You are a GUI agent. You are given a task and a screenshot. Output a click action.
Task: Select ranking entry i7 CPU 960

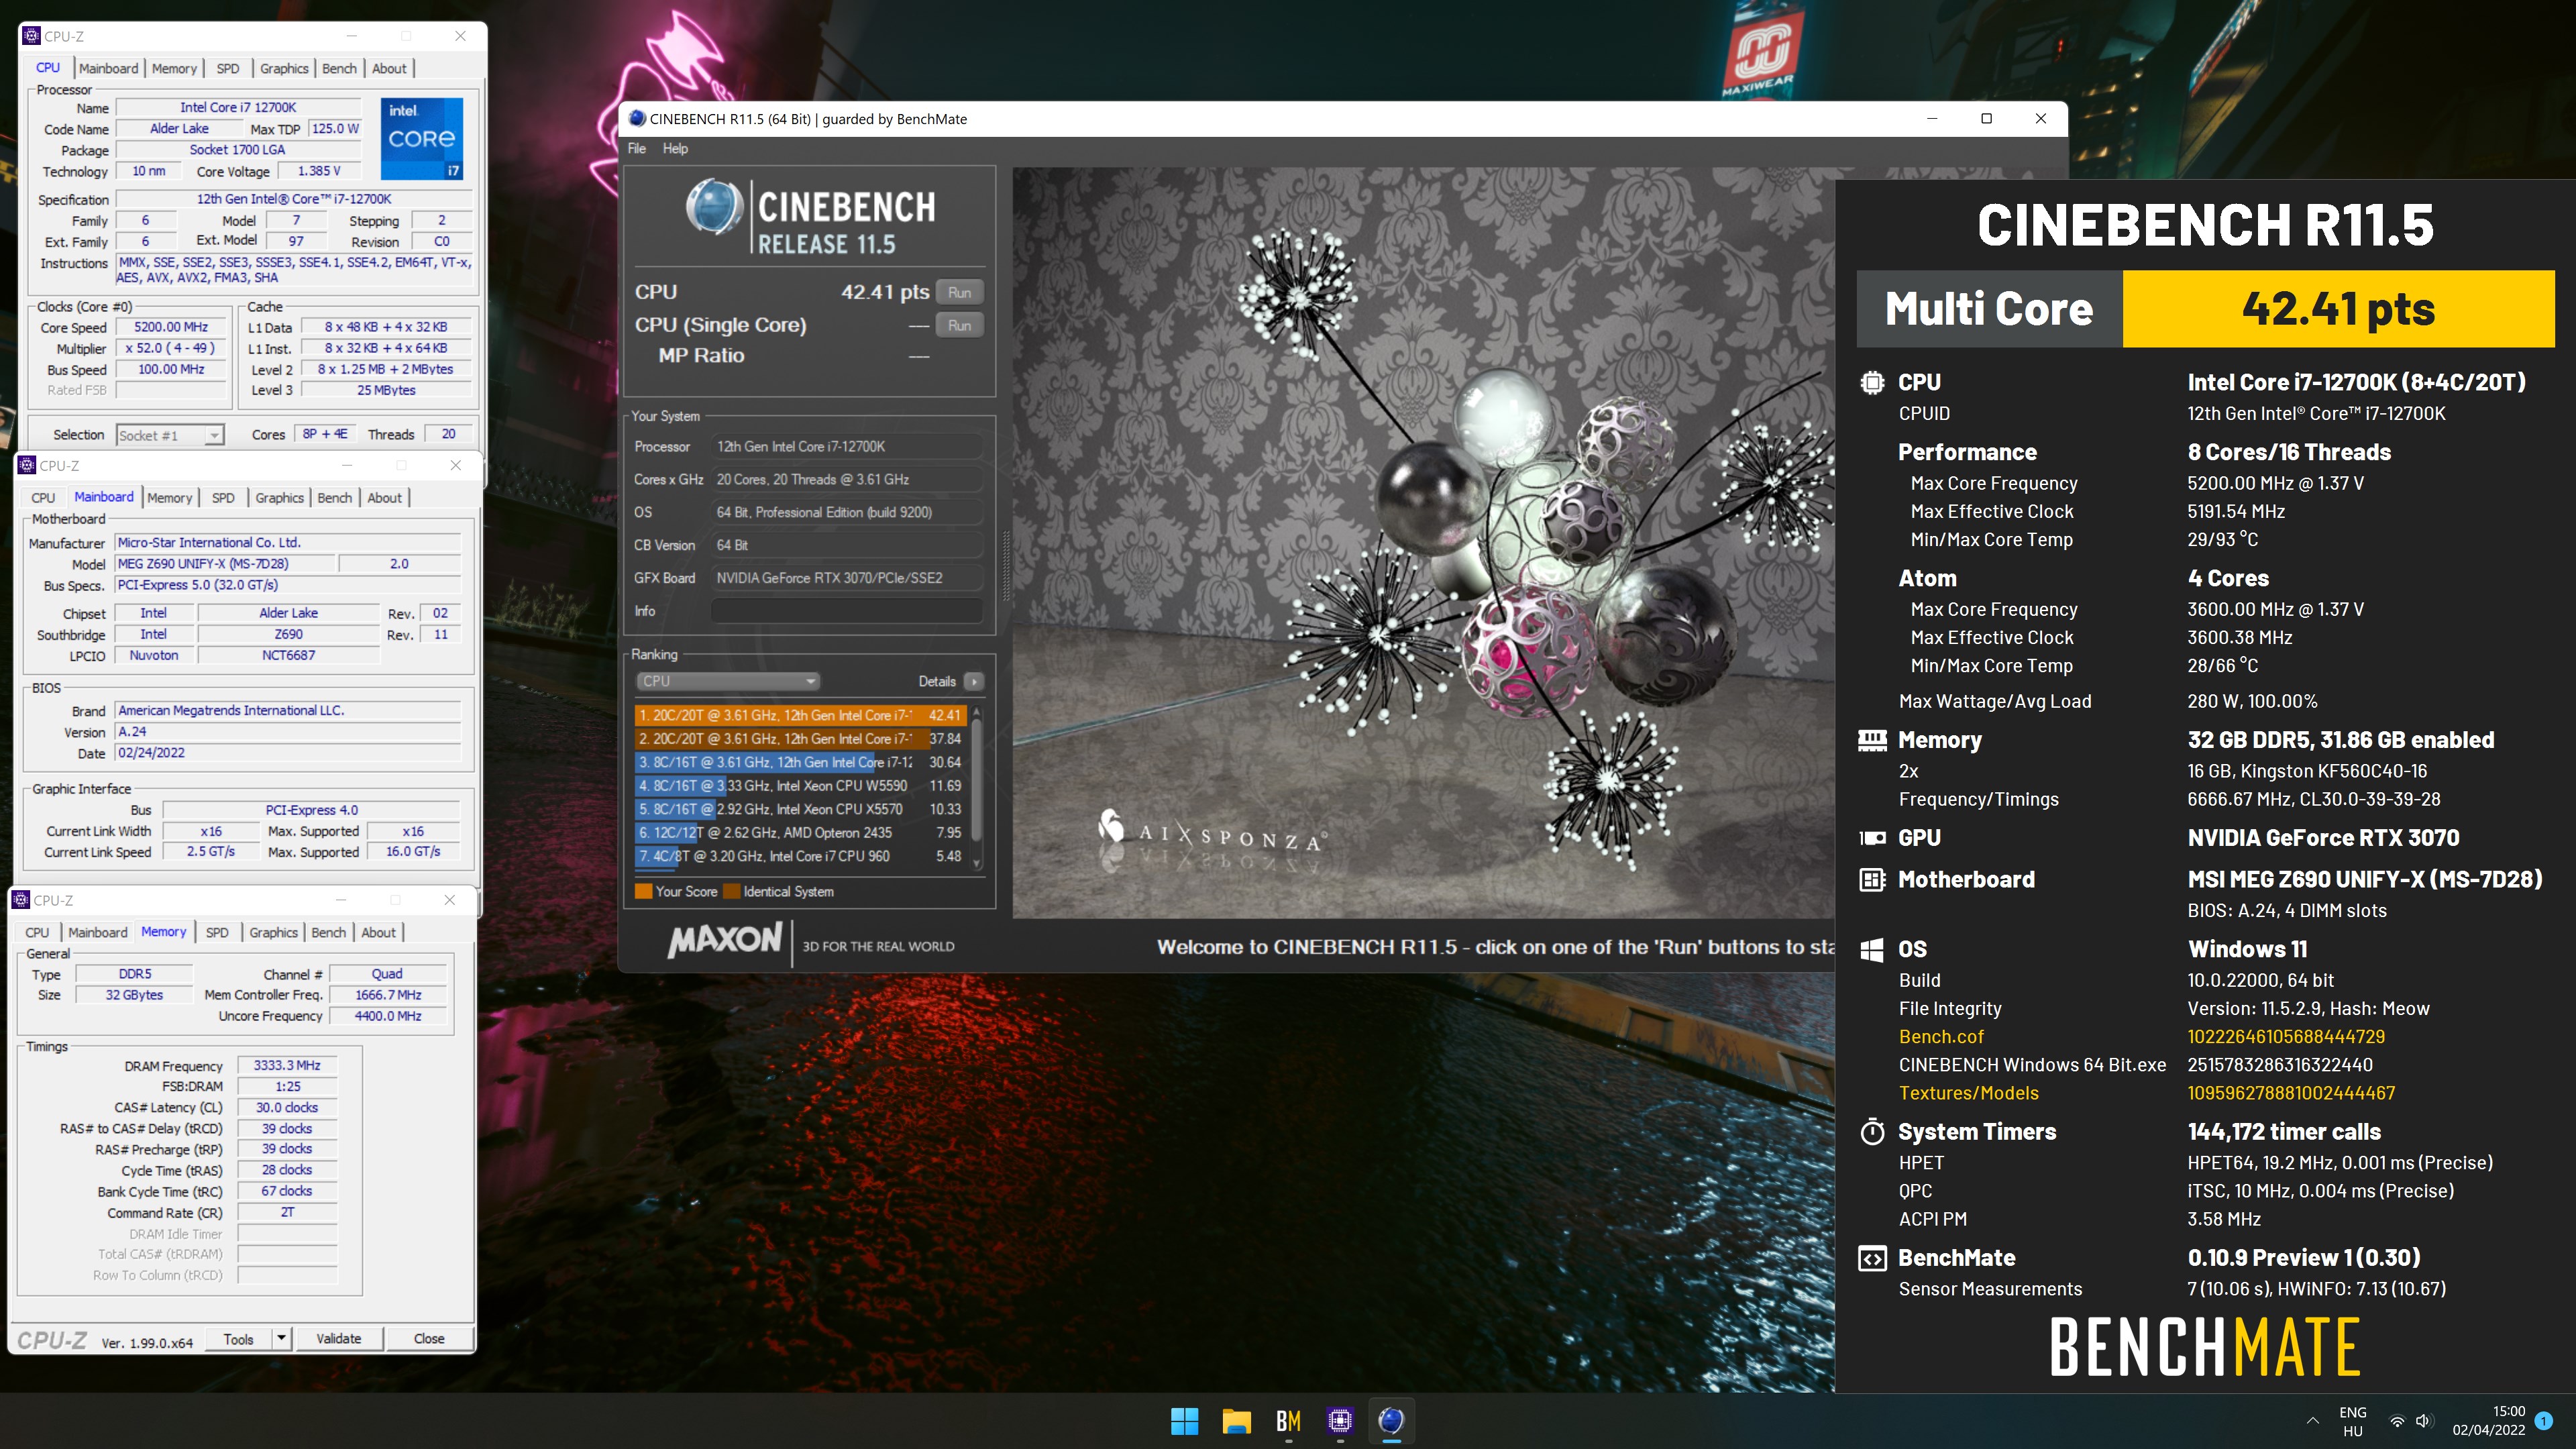[799, 856]
